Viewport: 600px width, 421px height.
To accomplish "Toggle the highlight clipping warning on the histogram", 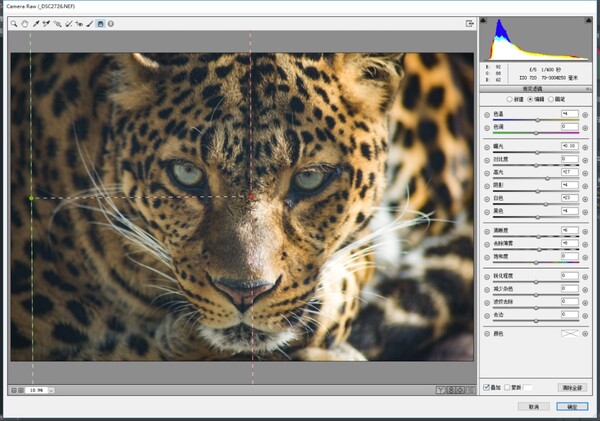I will pos(589,20).
